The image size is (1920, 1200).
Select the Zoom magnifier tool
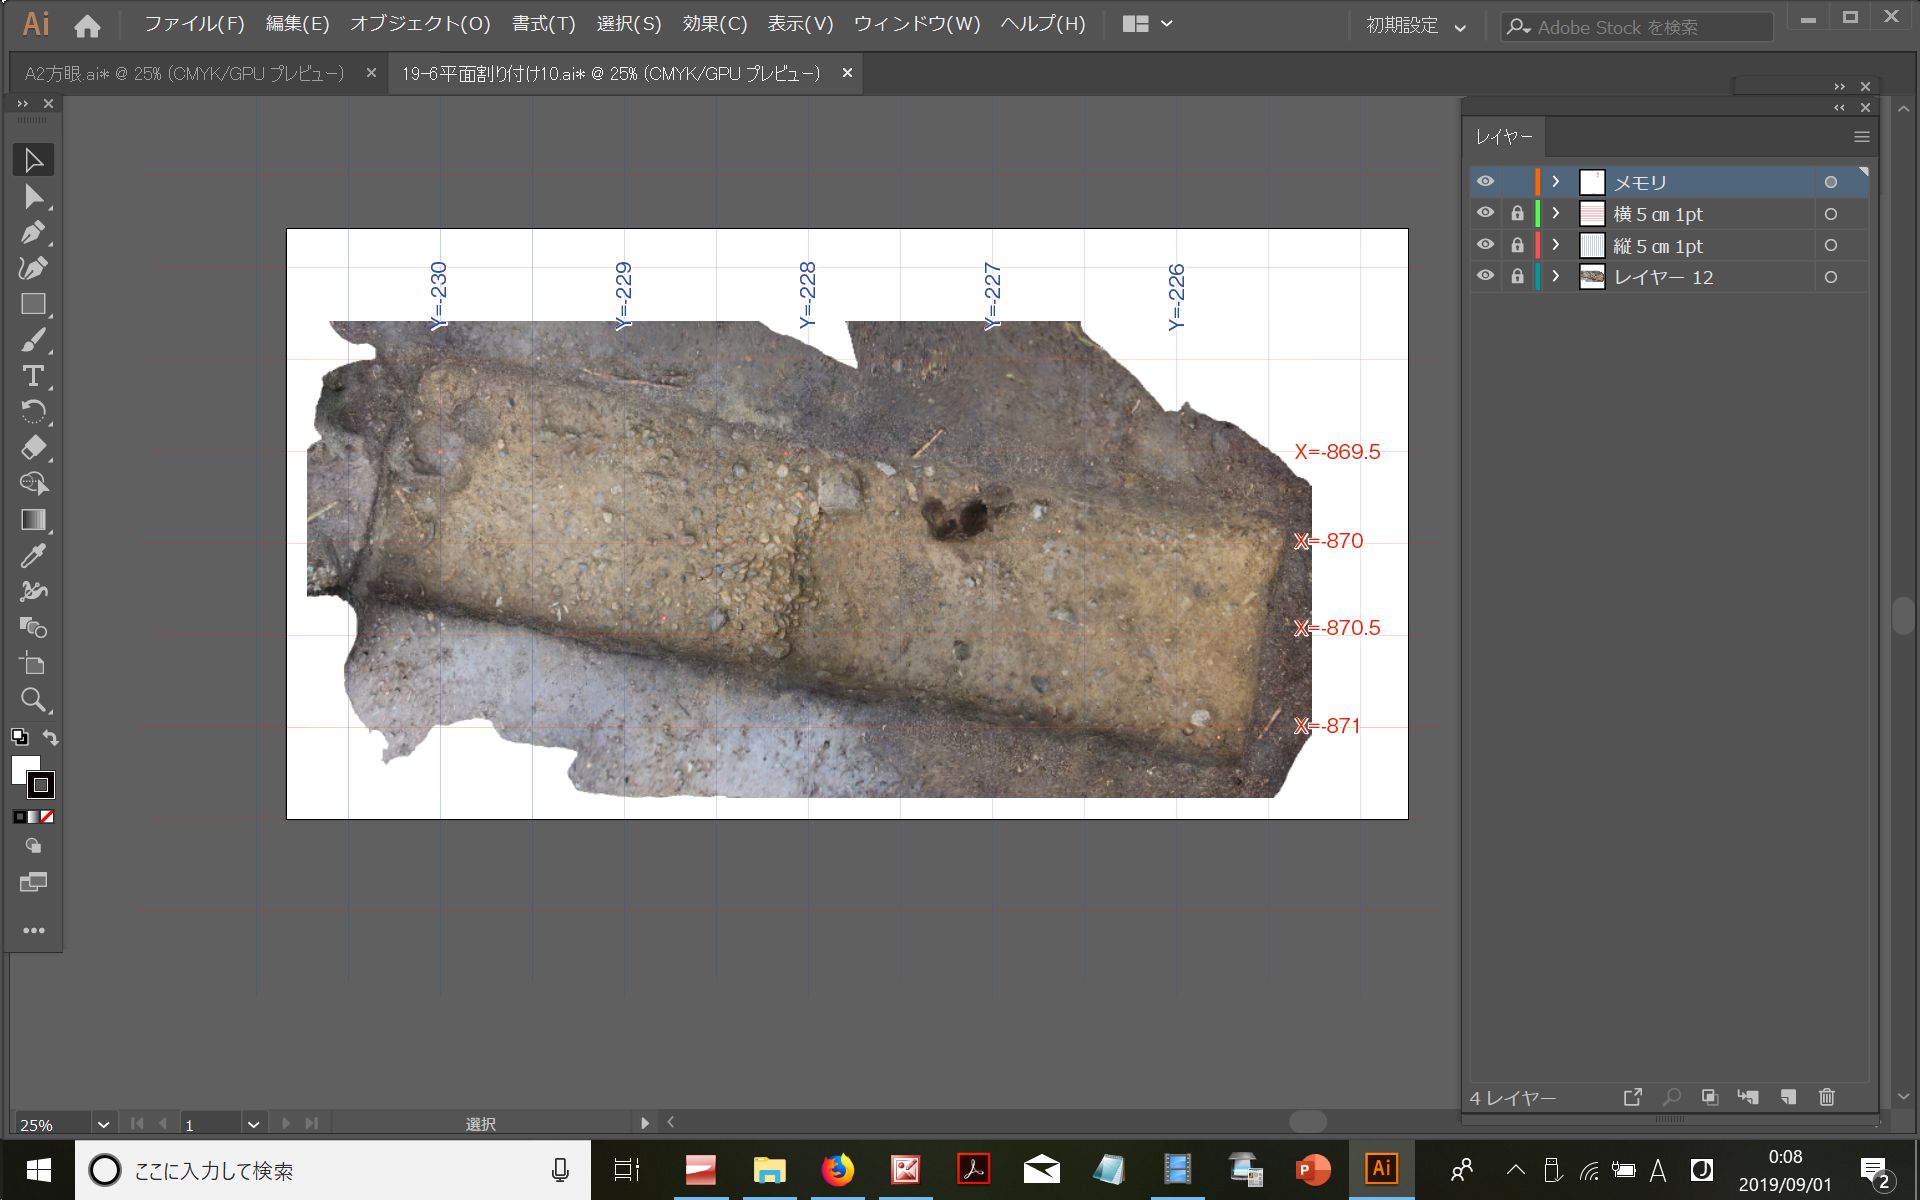(32, 700)
